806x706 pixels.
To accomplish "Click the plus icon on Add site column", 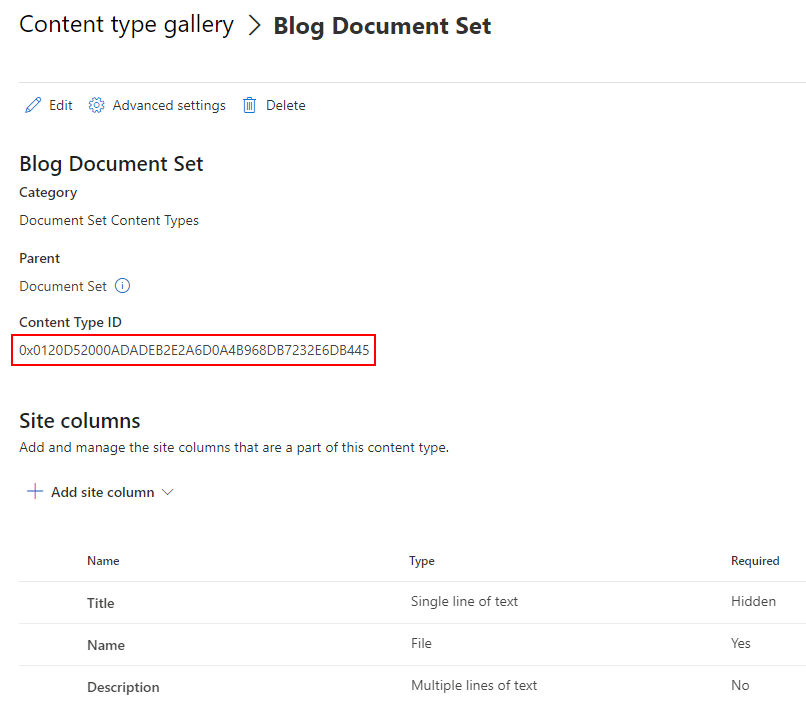I will (34, 491).
